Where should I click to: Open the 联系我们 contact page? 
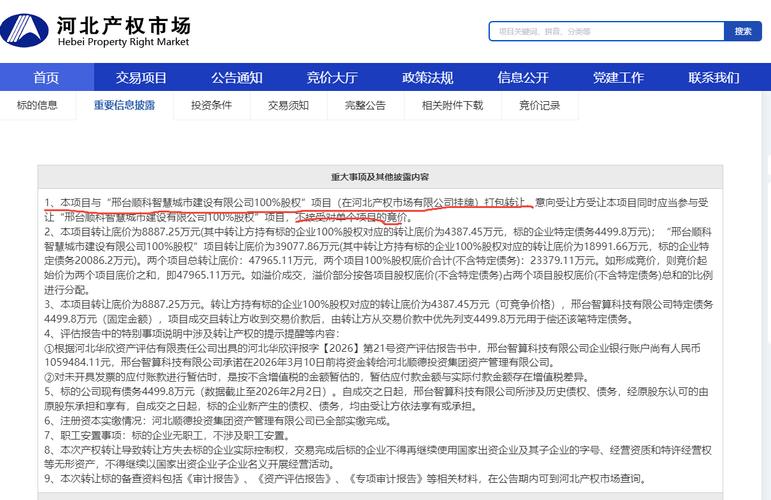[713, 78]
